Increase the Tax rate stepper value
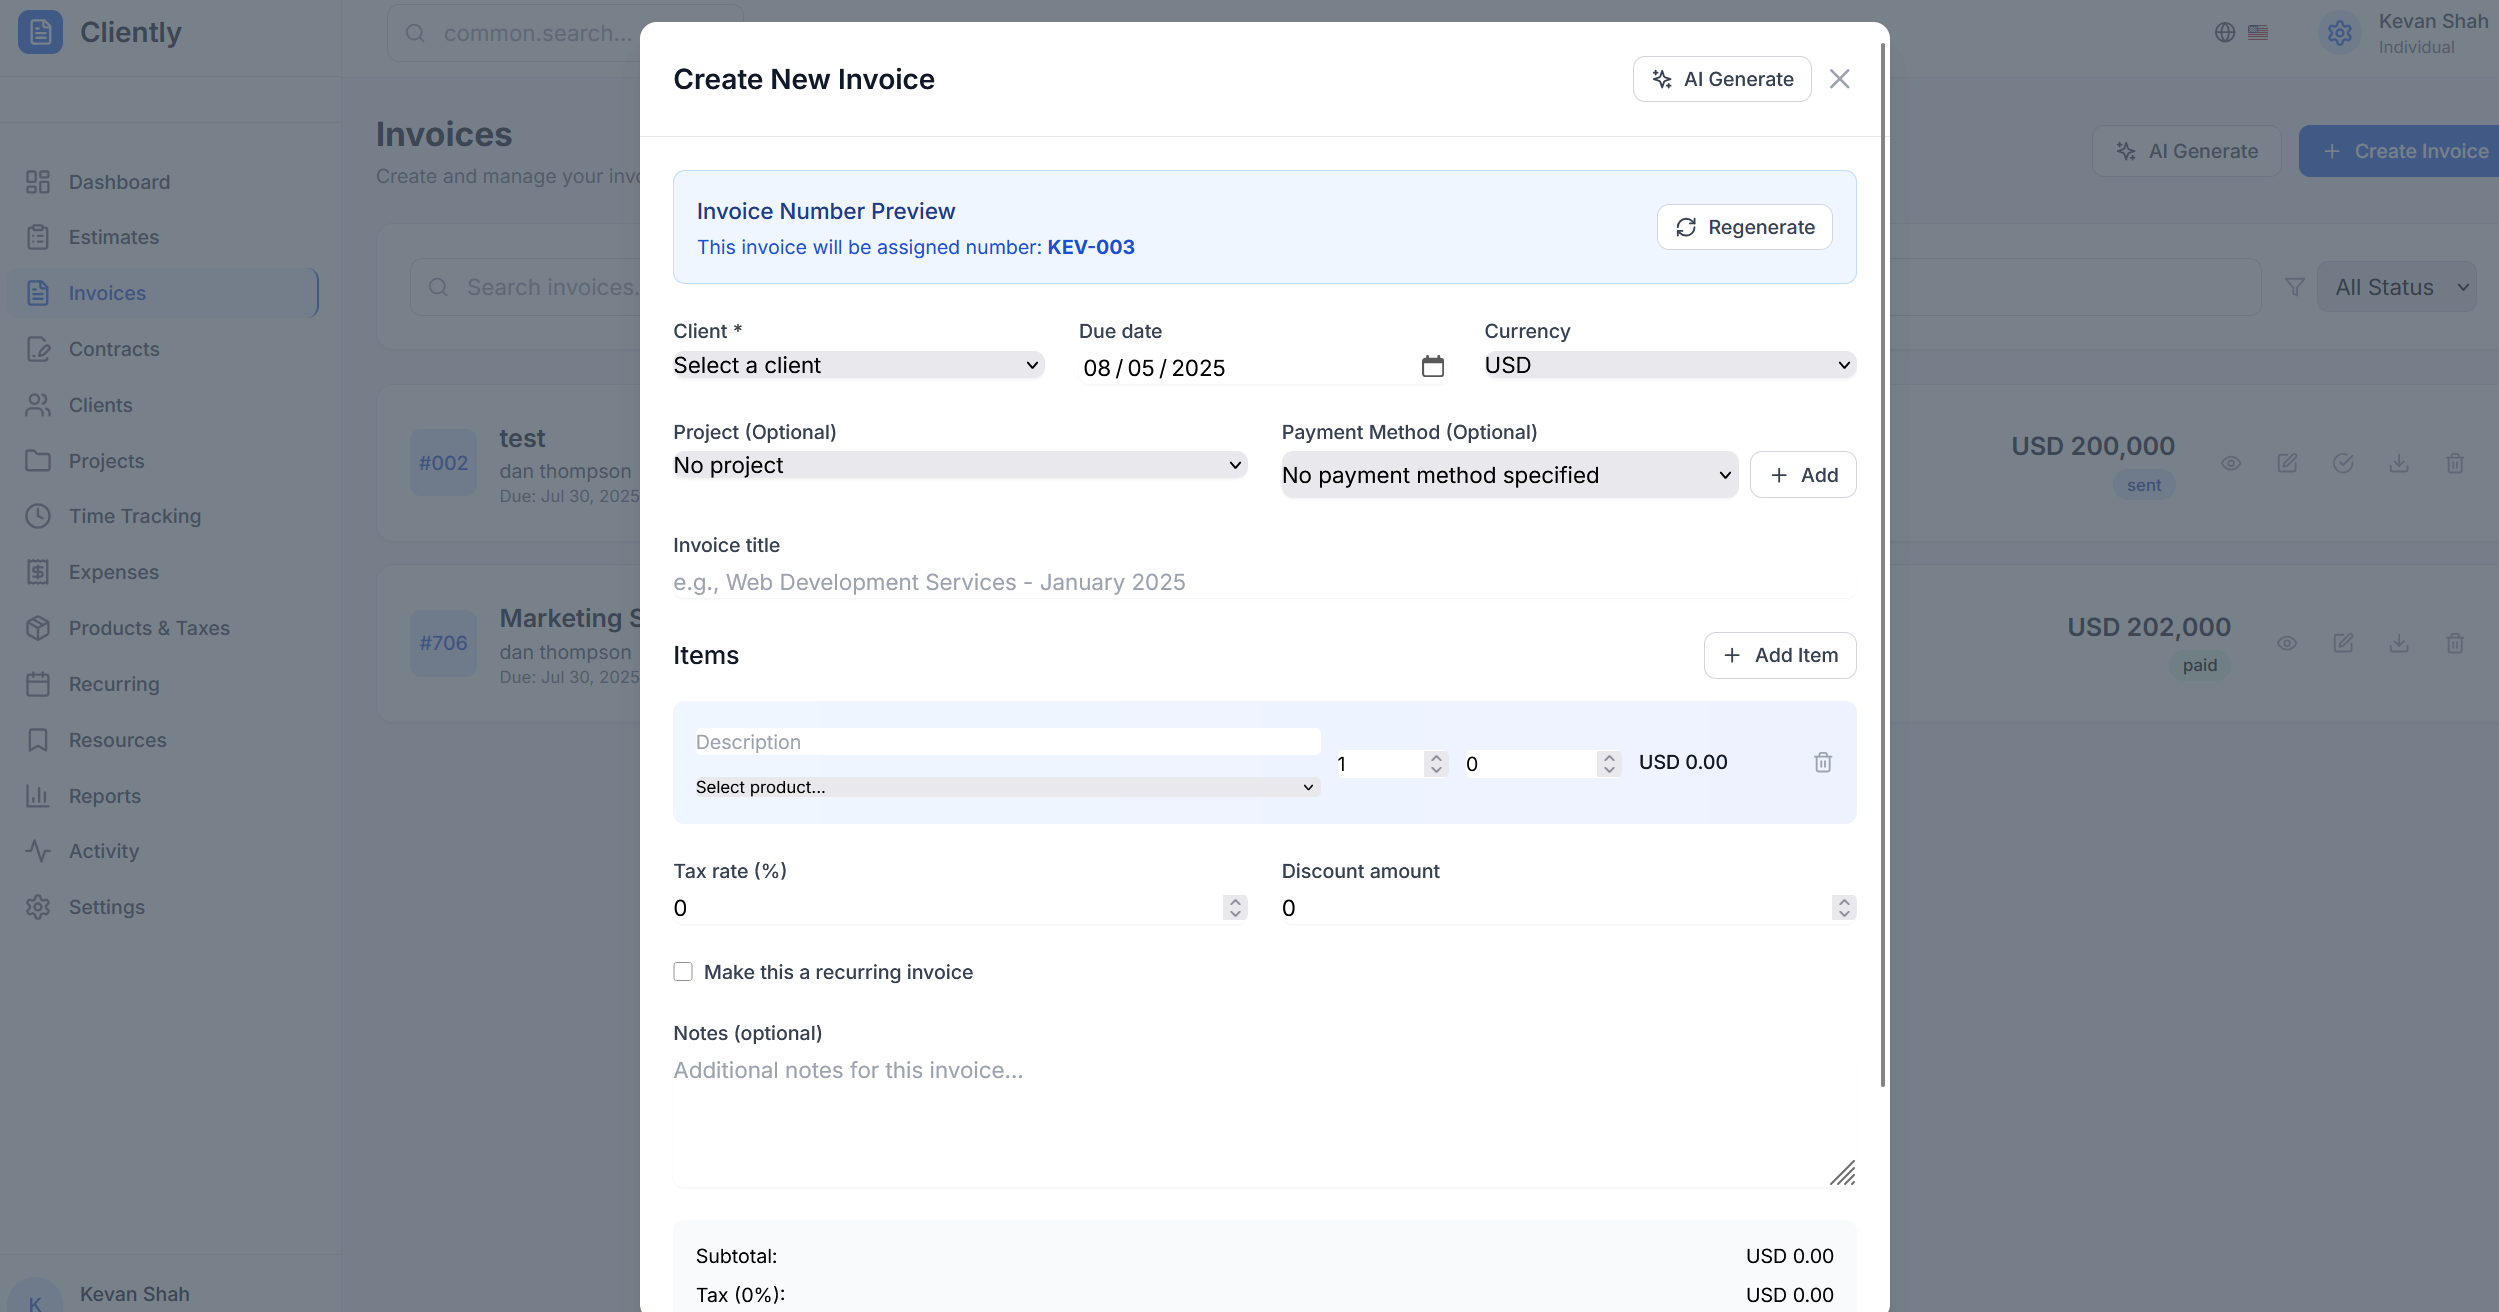 1235,901
